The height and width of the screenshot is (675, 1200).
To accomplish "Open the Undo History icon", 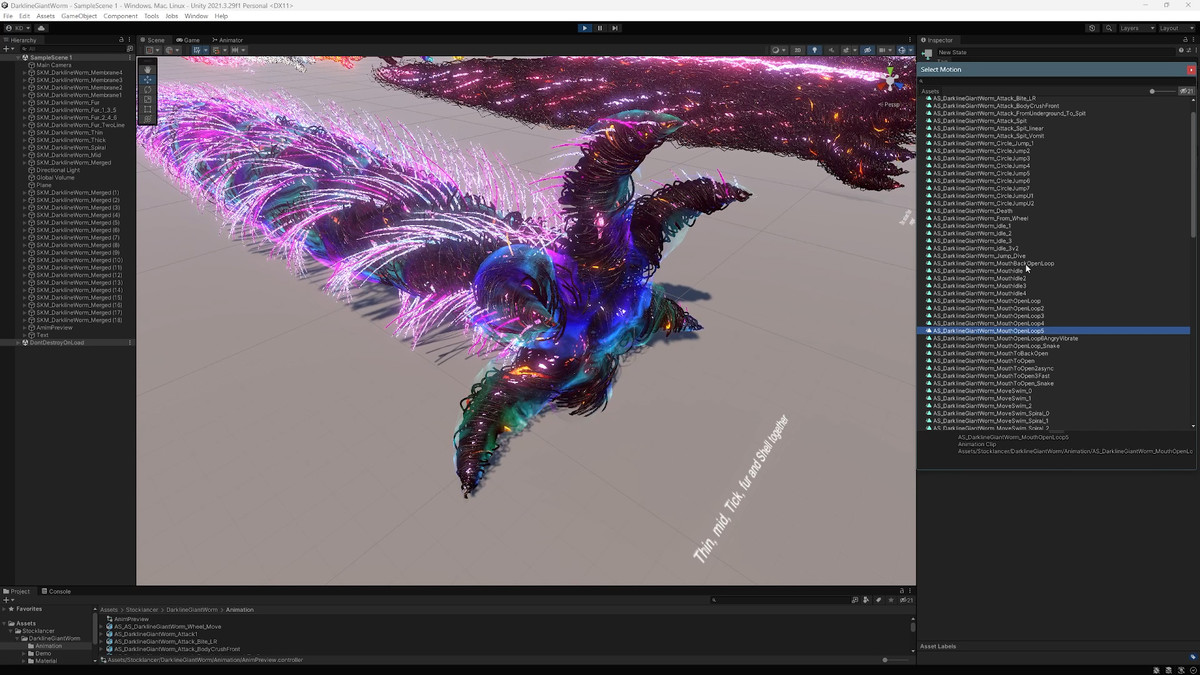I will [x=1092, y=28].
